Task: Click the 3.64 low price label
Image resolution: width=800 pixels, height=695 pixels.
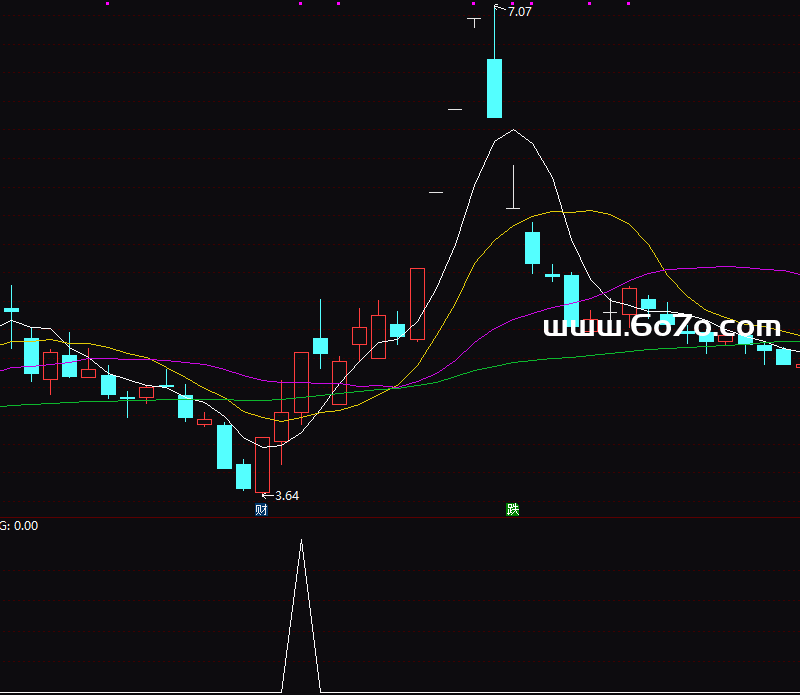Action: pos(286,495)
